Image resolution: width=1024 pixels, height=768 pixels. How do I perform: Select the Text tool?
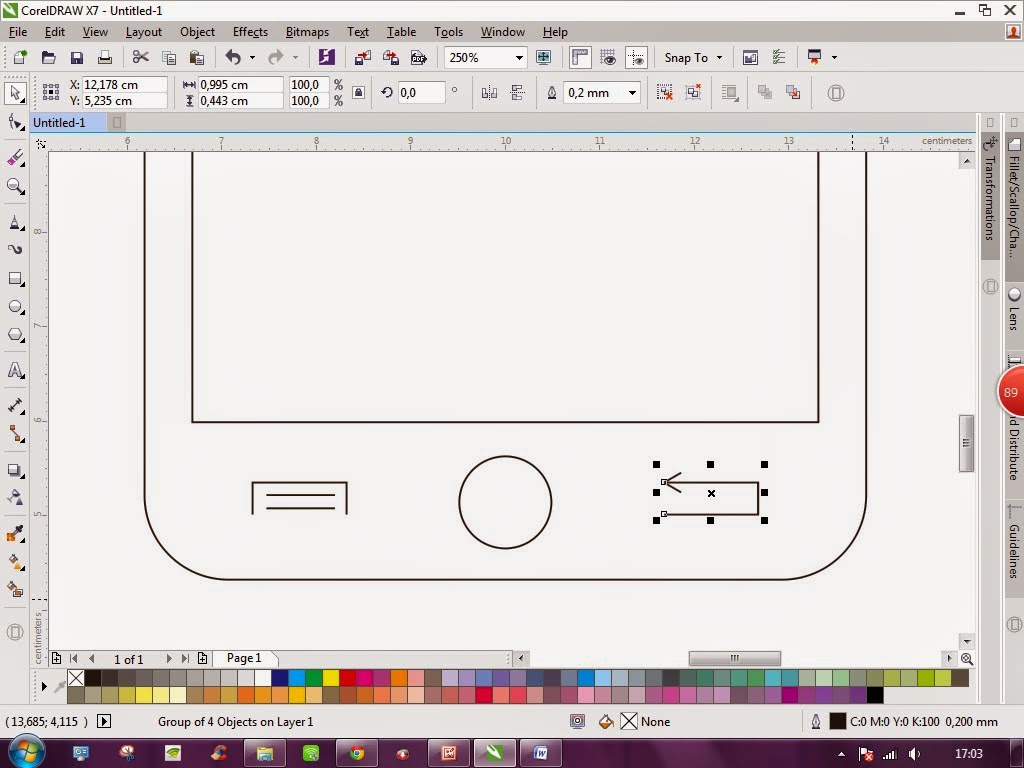(15, 370)
